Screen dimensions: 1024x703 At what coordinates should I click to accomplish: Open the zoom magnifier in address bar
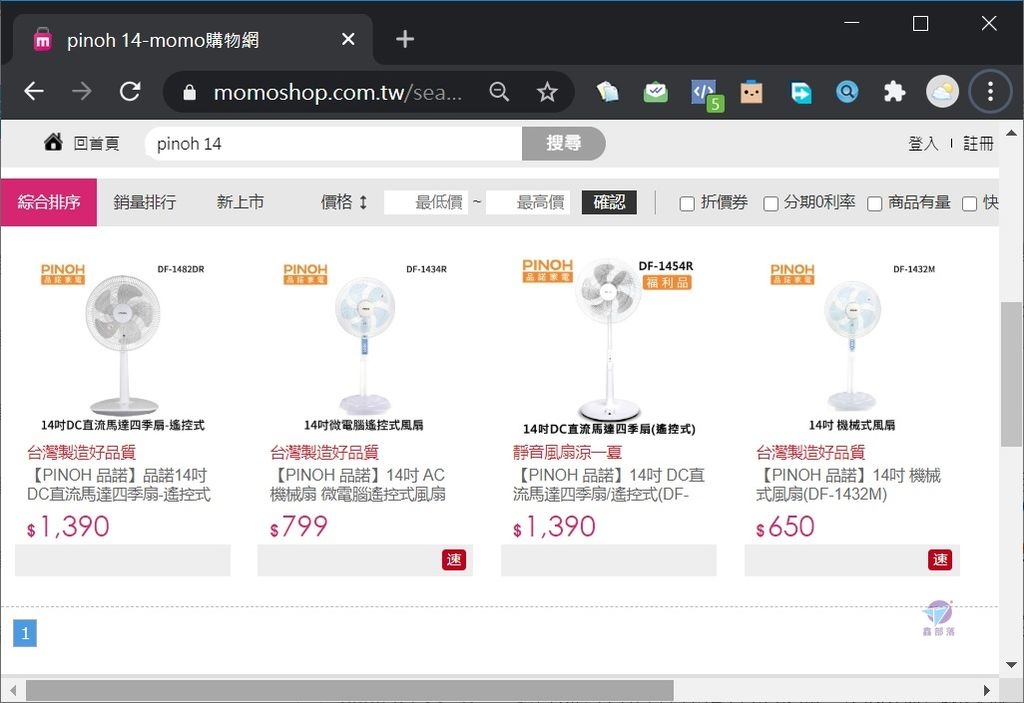point(499,91)
